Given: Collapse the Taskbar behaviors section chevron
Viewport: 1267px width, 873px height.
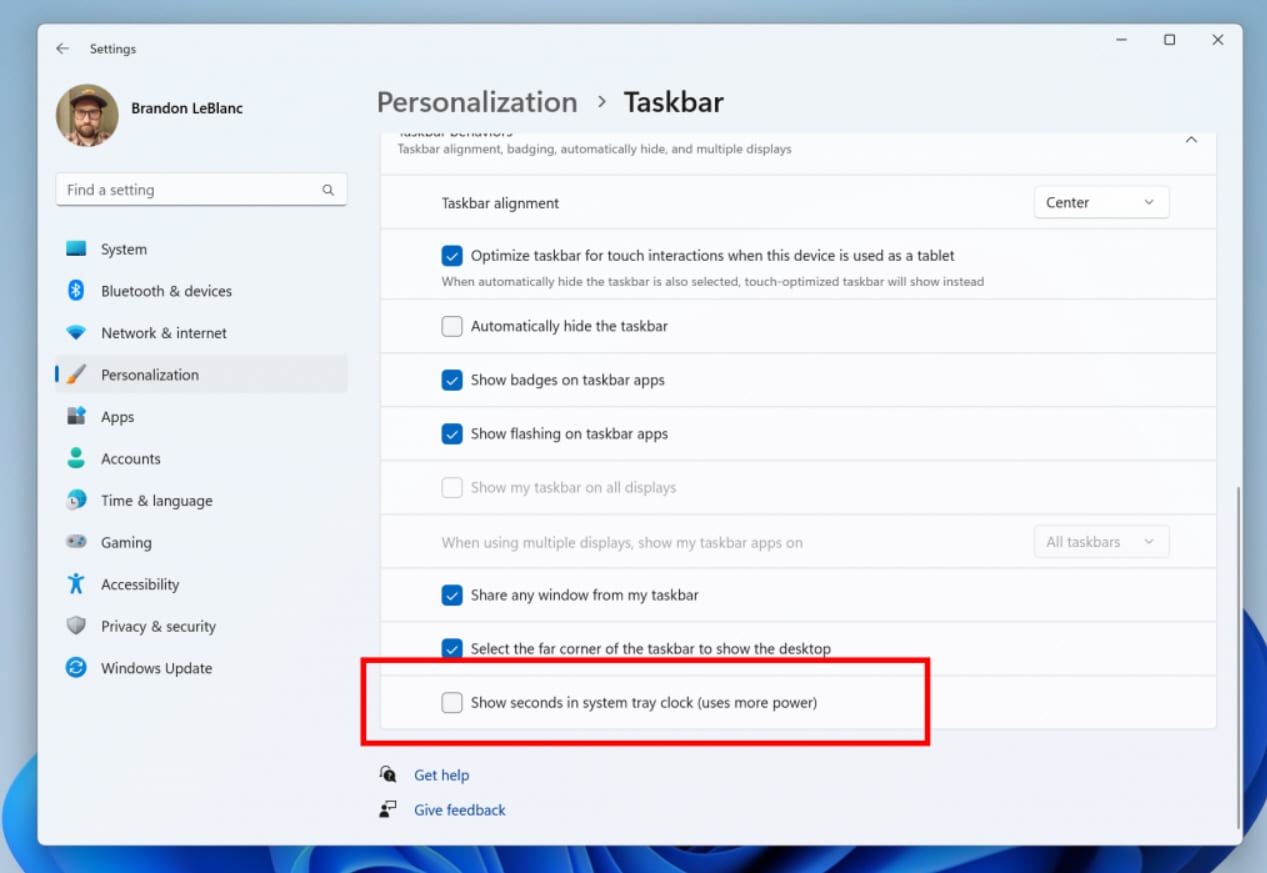Looking at the screenshot, I should pyautogui.click(x=1191, y=141).
